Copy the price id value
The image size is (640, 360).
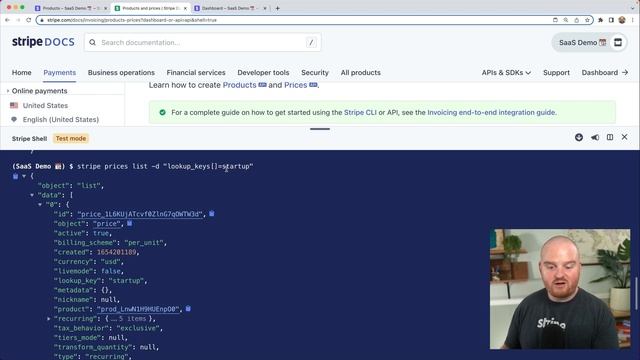point(212,213)
